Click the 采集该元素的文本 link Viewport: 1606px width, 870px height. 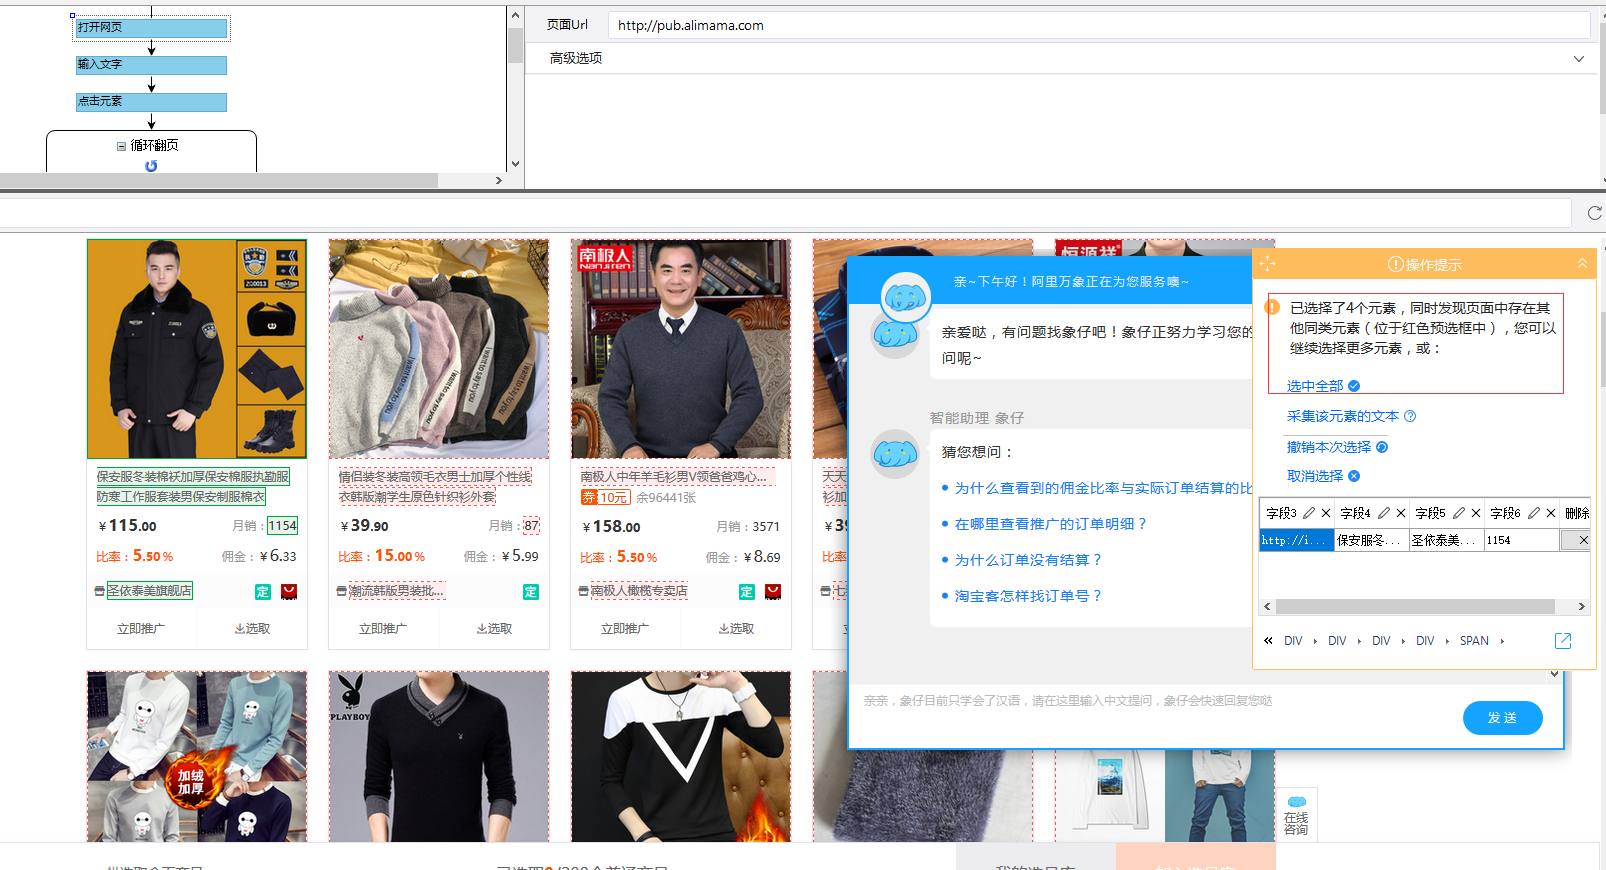pyautogui.click(x=1343, y=416)
